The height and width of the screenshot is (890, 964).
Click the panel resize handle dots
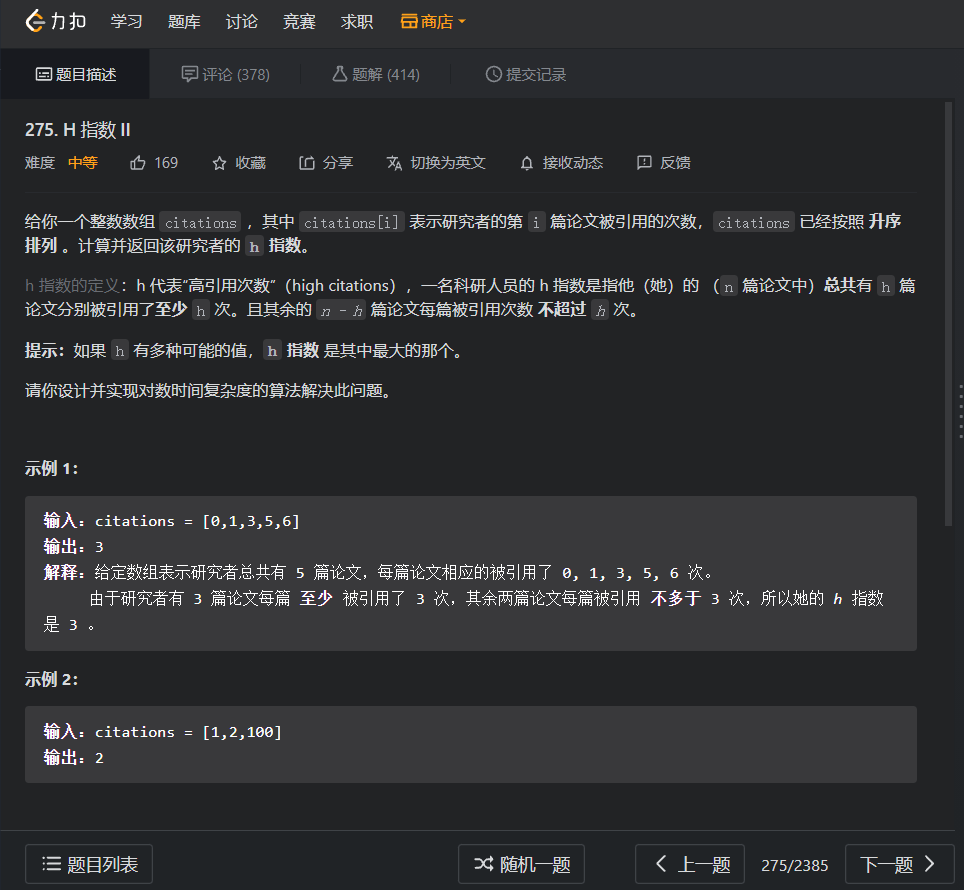tap(961, 412)
